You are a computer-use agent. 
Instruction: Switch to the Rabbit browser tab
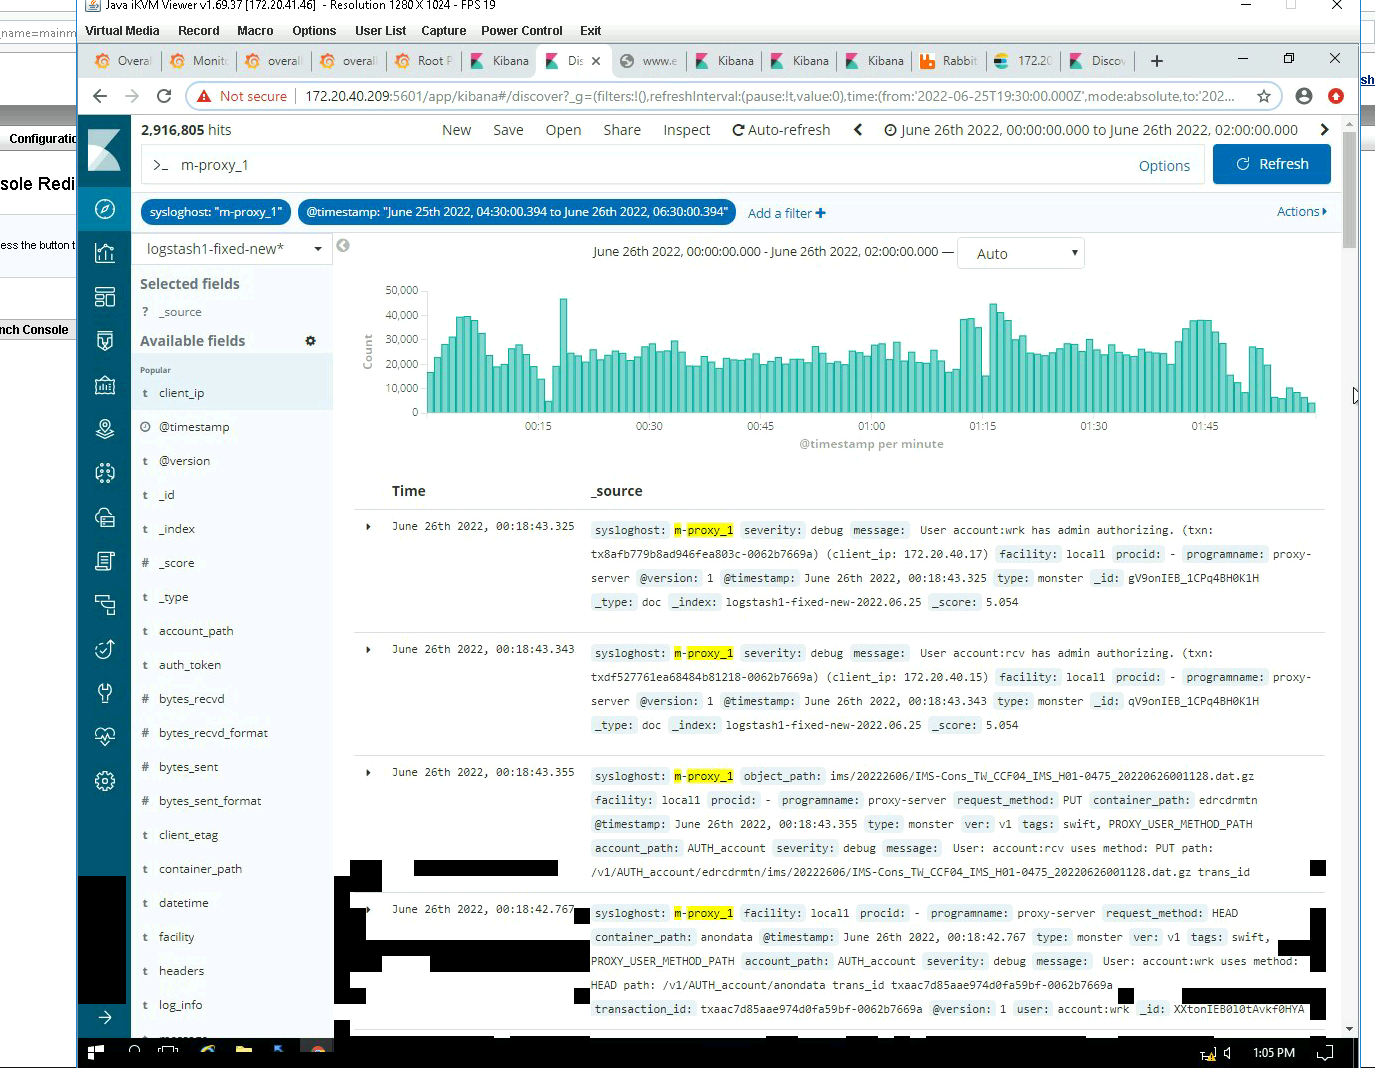click(x=949, y=61)
